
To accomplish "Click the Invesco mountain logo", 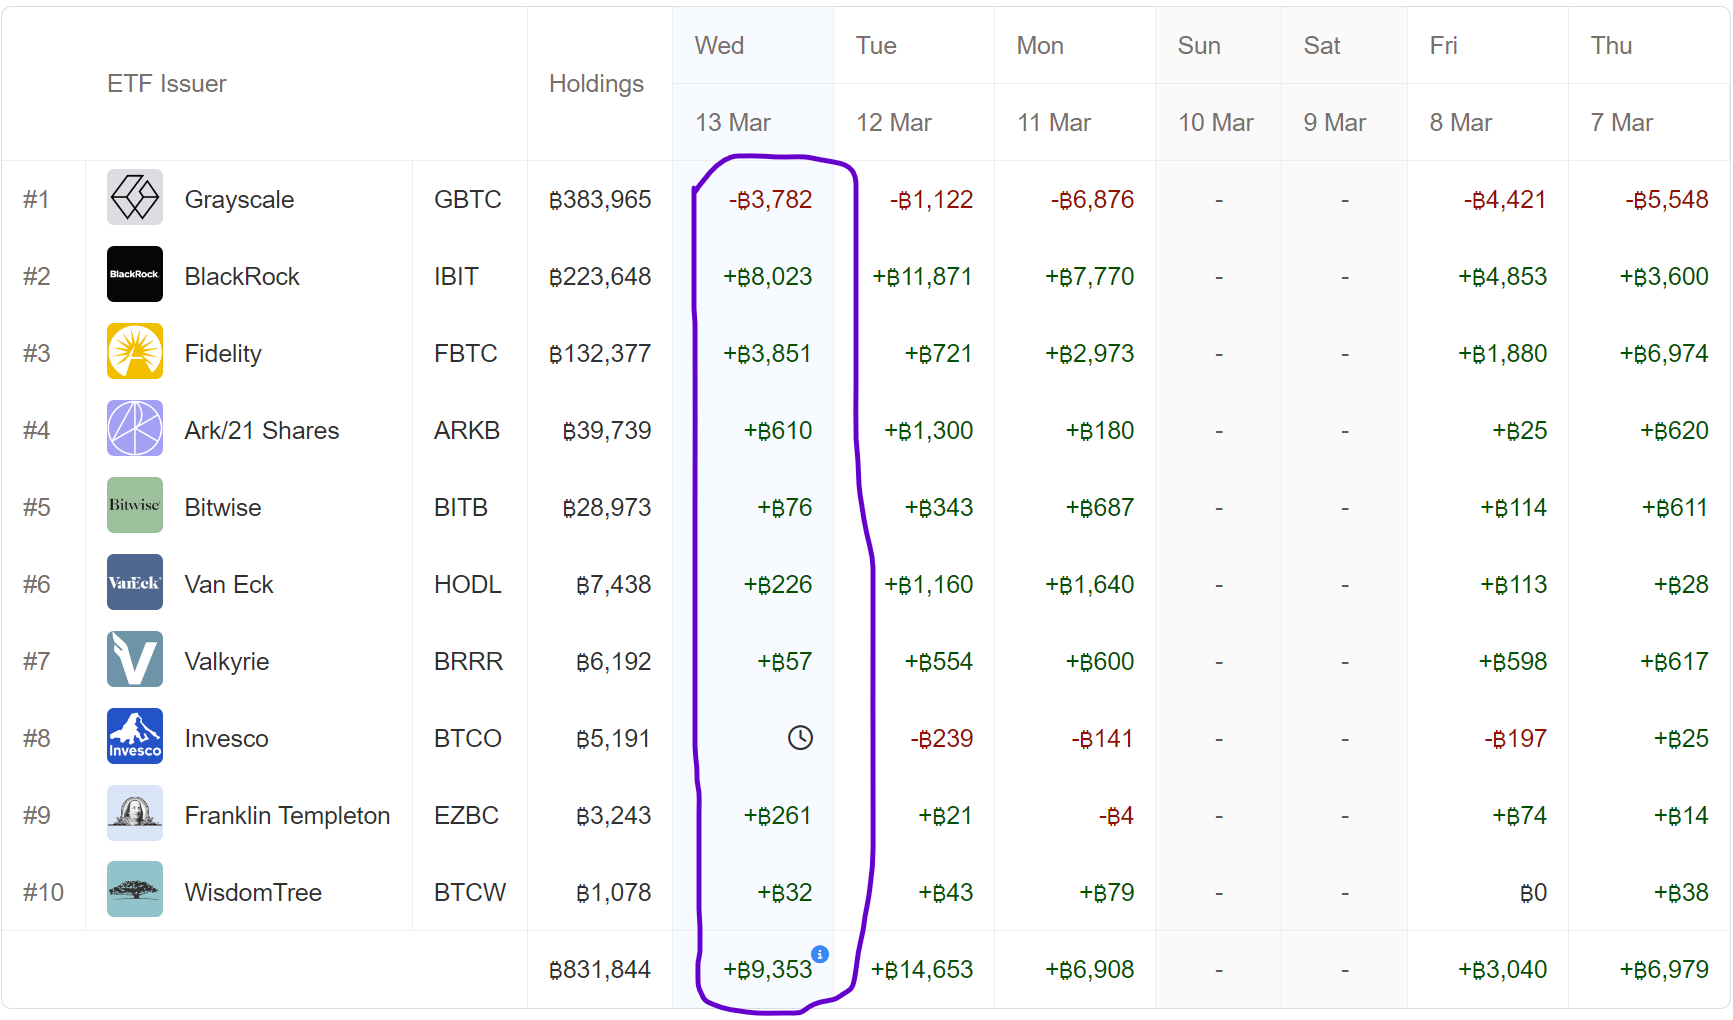I will (135, 736).
